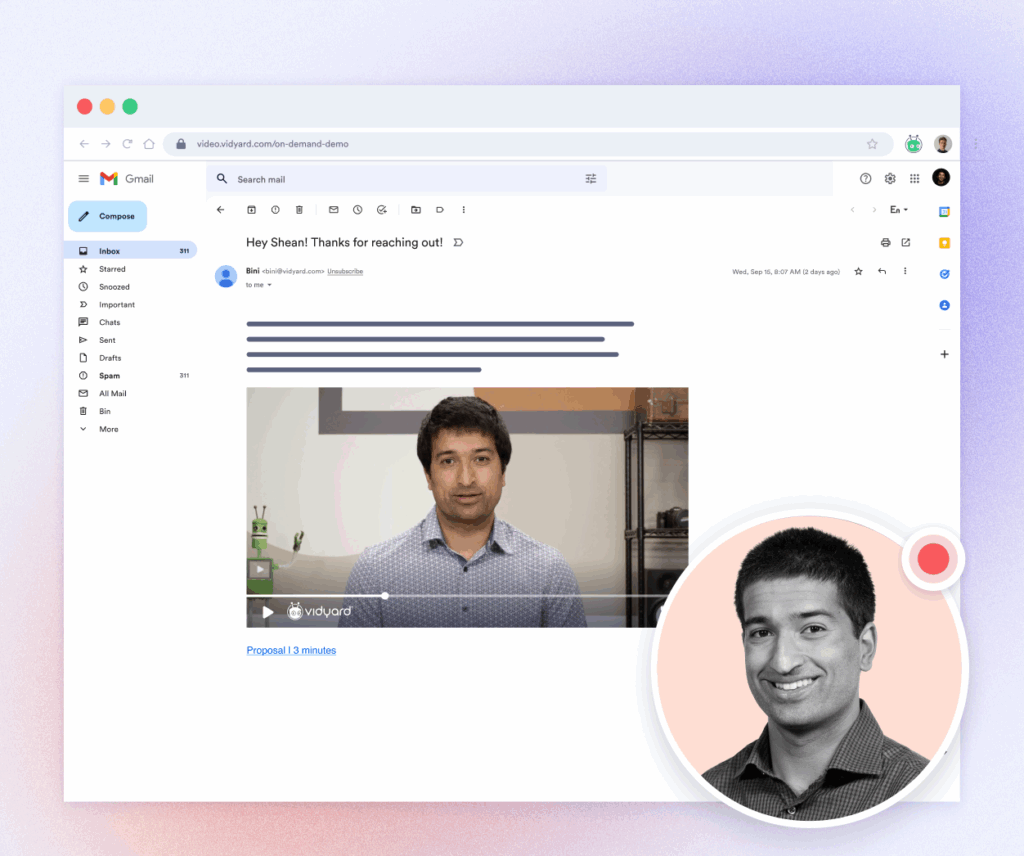This screenshot has width=1024, height=856.
Task: Open the Drafts folder
Action: pyautogui.click(x=110, y=358)
